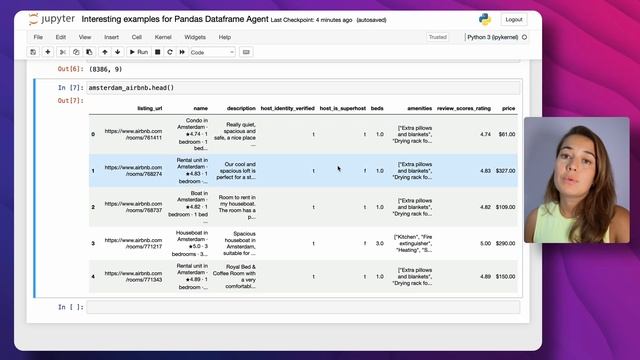Click the kernel idle circle indicator
The image size is (640, 360).
point(524,37)
